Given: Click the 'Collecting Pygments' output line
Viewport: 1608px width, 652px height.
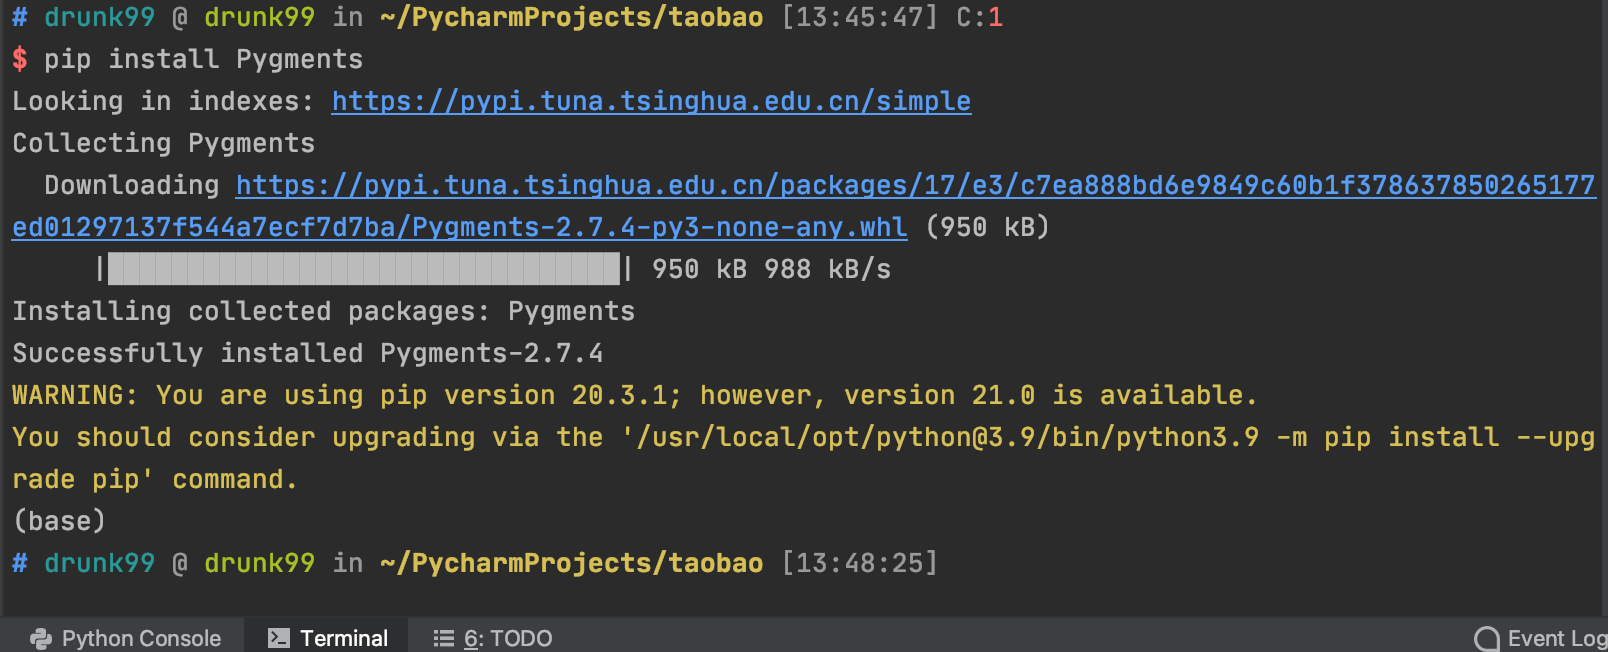Looking at the screenshot, I should click(x=163, y=143).
